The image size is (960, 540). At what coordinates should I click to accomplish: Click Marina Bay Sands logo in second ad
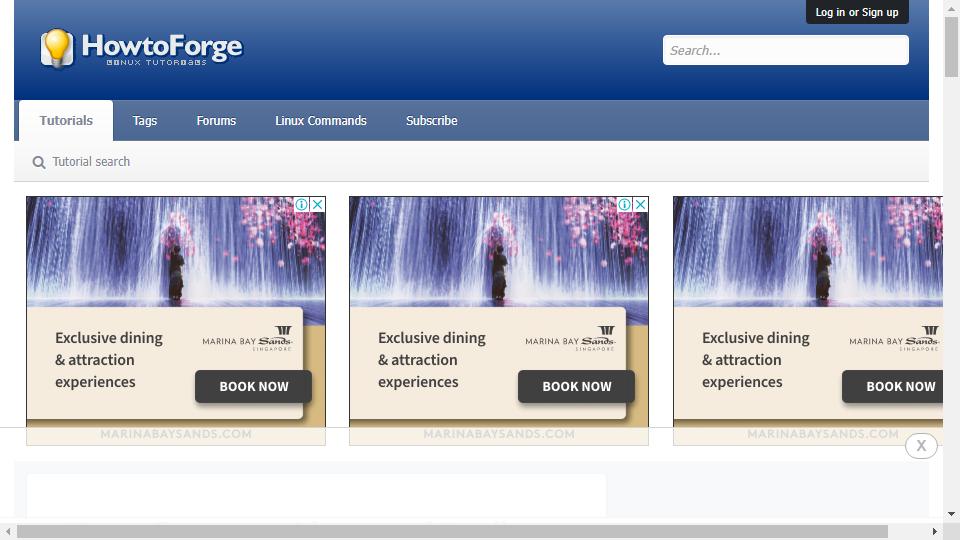(570, 339)
